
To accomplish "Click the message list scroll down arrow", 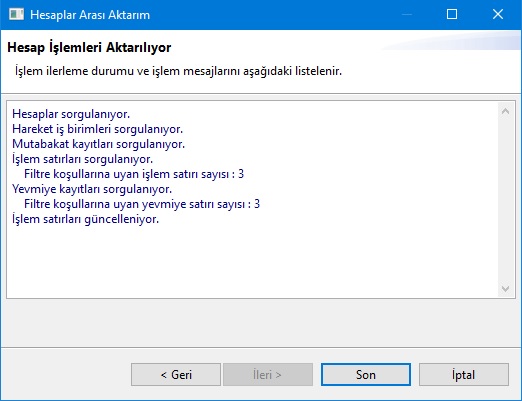I will 505,288.
